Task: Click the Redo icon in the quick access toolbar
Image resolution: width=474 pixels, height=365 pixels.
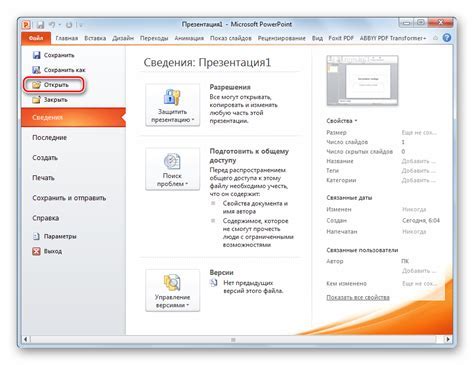Action: 69,25
